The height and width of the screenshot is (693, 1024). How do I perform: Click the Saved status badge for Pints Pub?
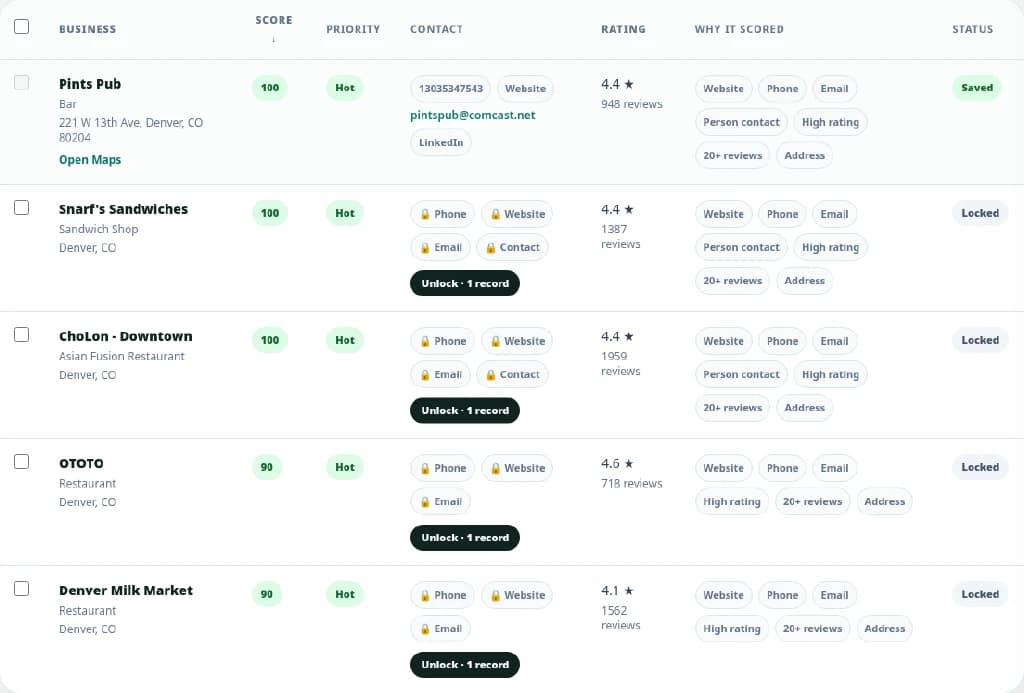(976, 88)
